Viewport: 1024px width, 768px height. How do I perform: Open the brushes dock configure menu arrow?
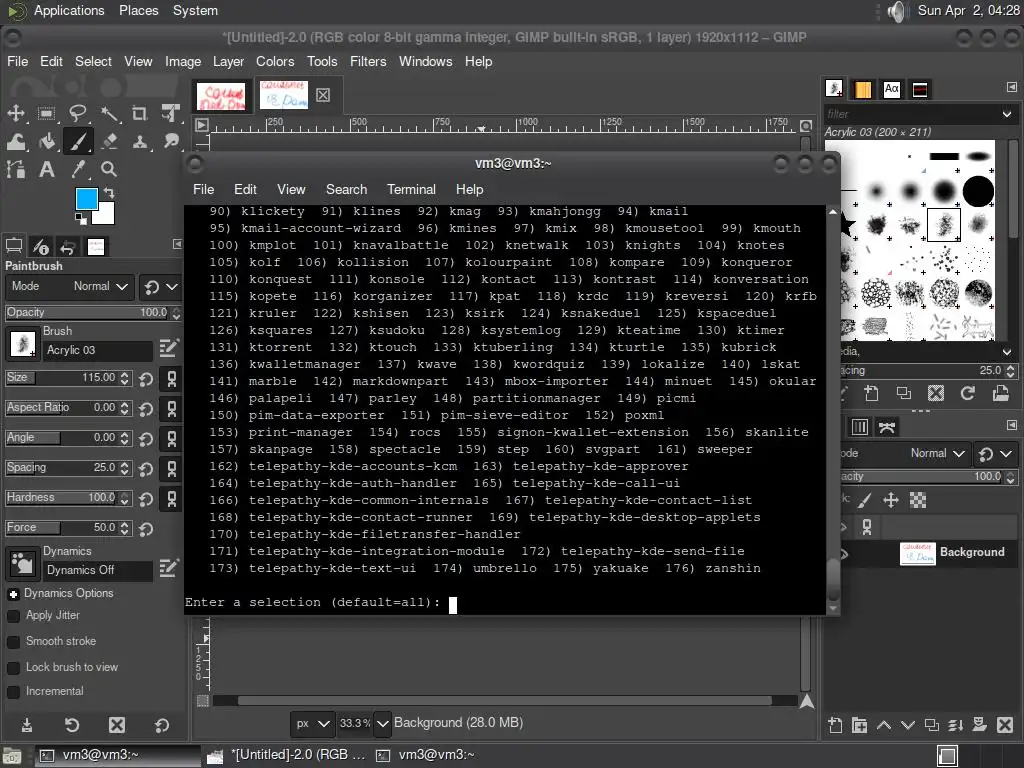[x=1012, y=87]
